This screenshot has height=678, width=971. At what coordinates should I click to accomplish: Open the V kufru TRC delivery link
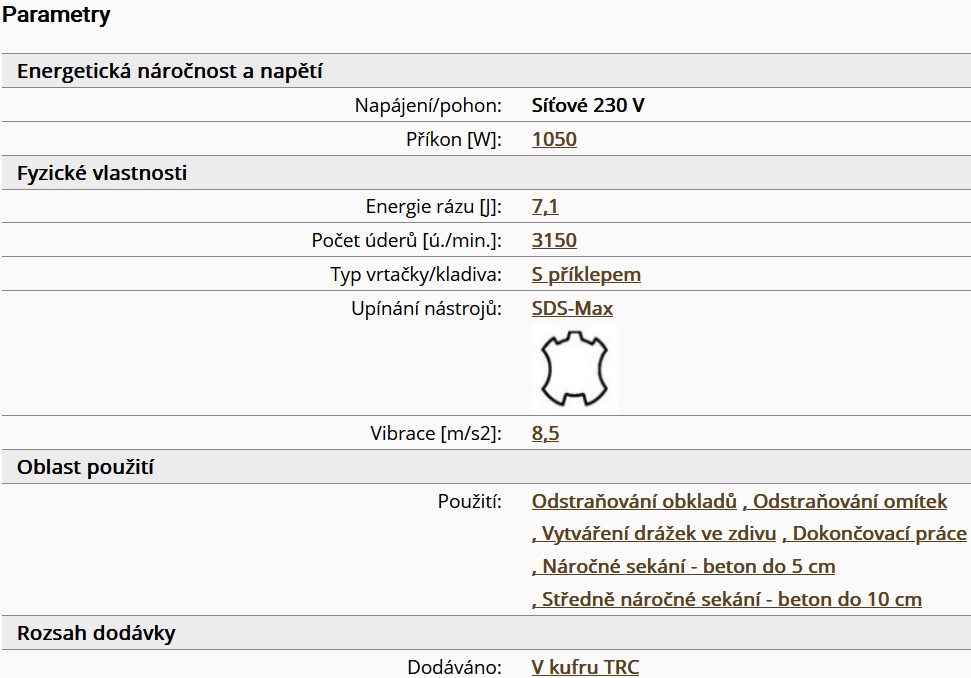pos(585,667)
